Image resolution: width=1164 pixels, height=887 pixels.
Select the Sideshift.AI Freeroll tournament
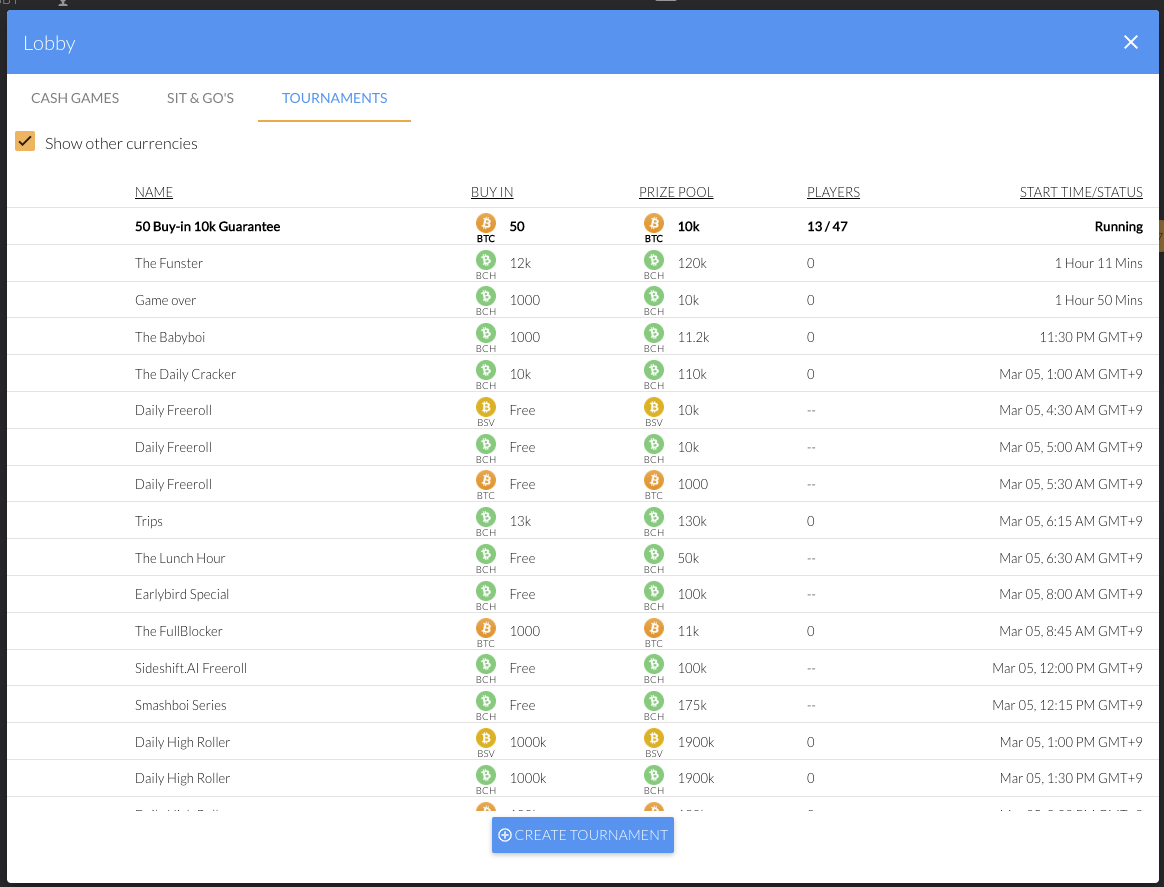(583, 668)
